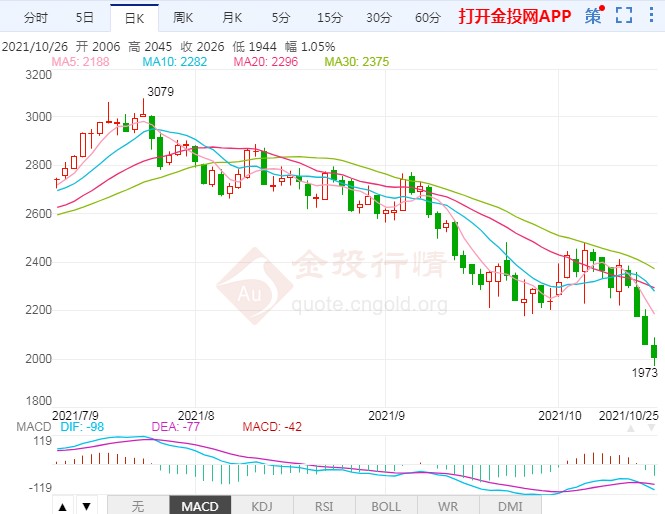Open the three-dot more options menu
This screenshot has height=514, width=665.
click(x=652, y=15)
